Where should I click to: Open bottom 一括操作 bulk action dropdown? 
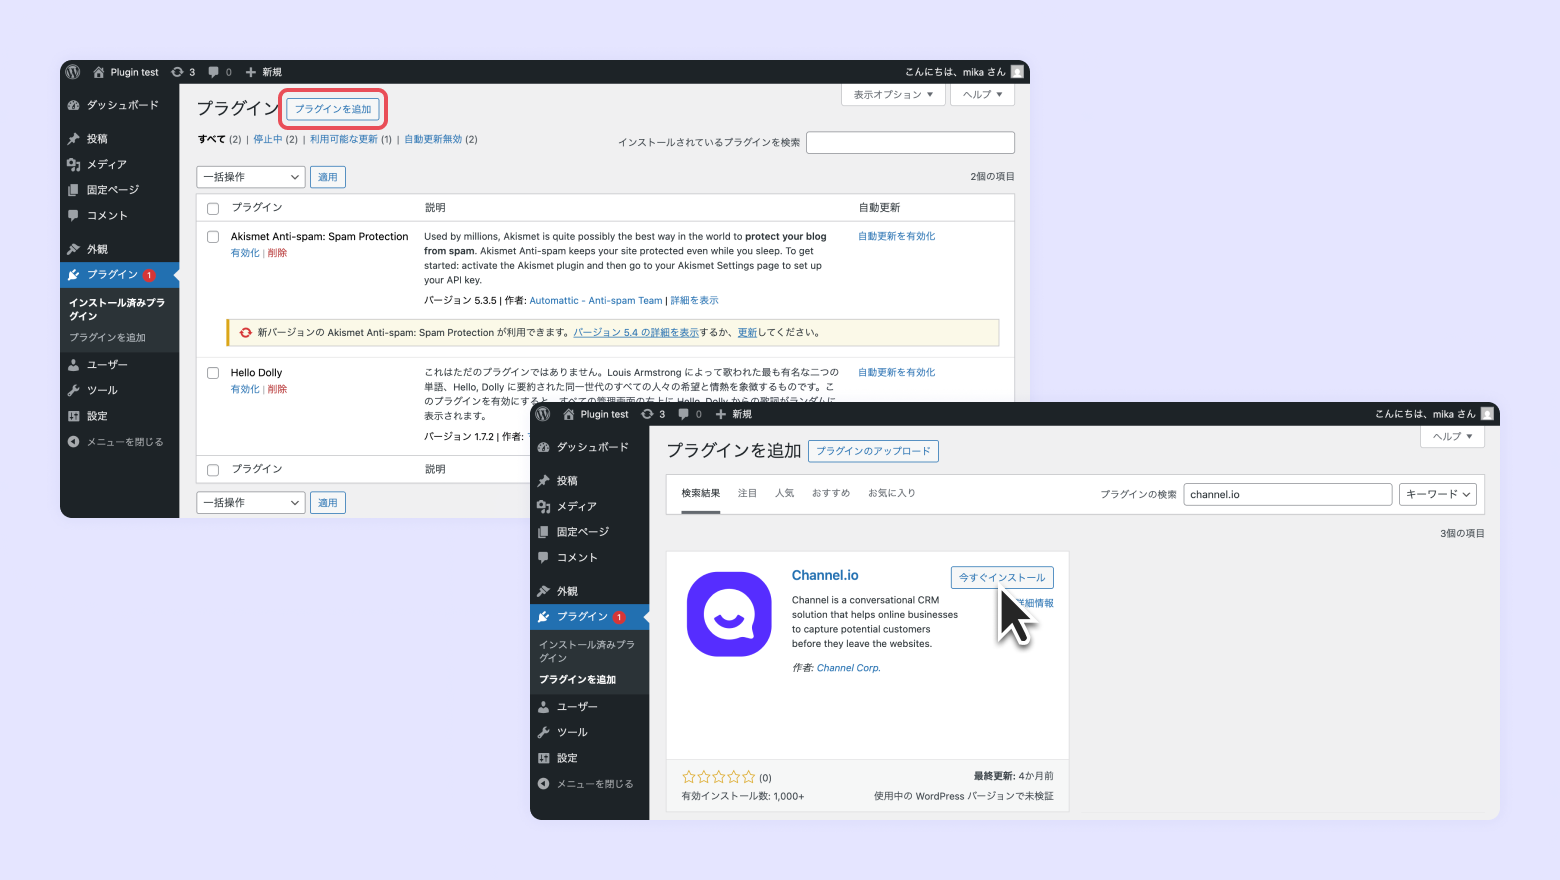(250, 502)
